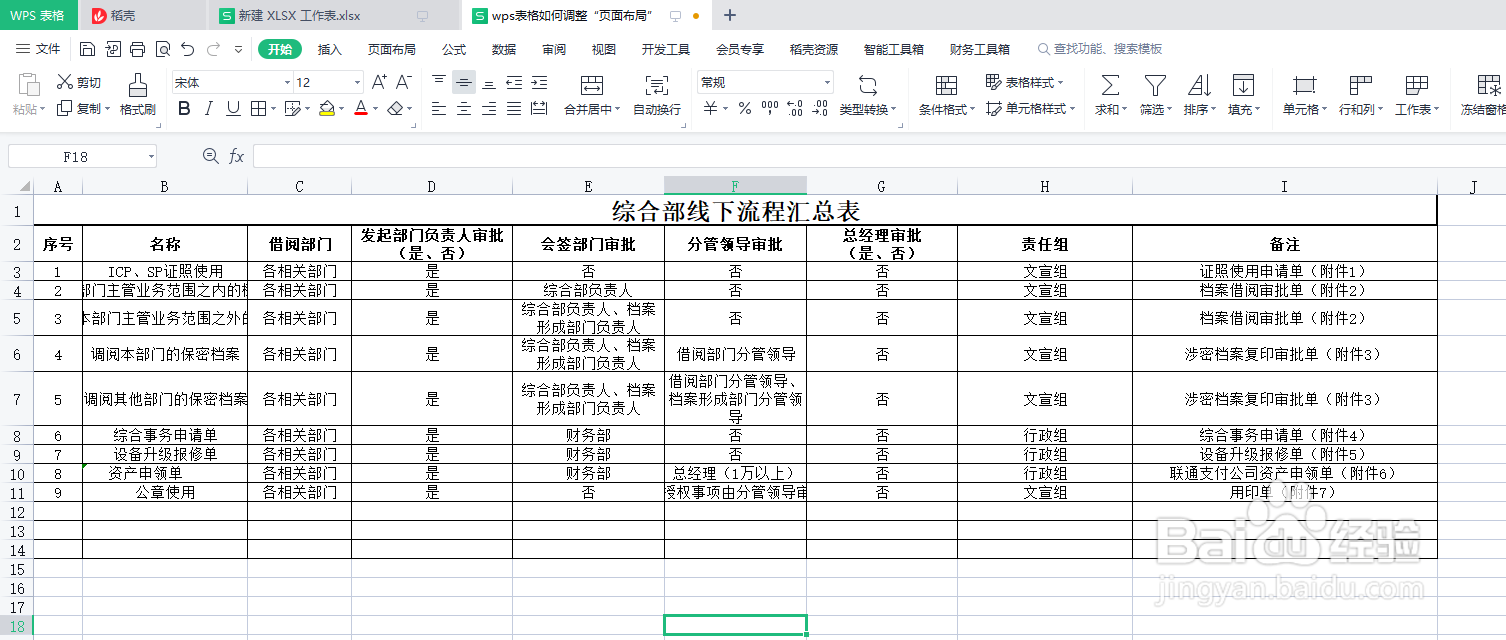Switch to the 视图 ribbon tab

point(604,49)
